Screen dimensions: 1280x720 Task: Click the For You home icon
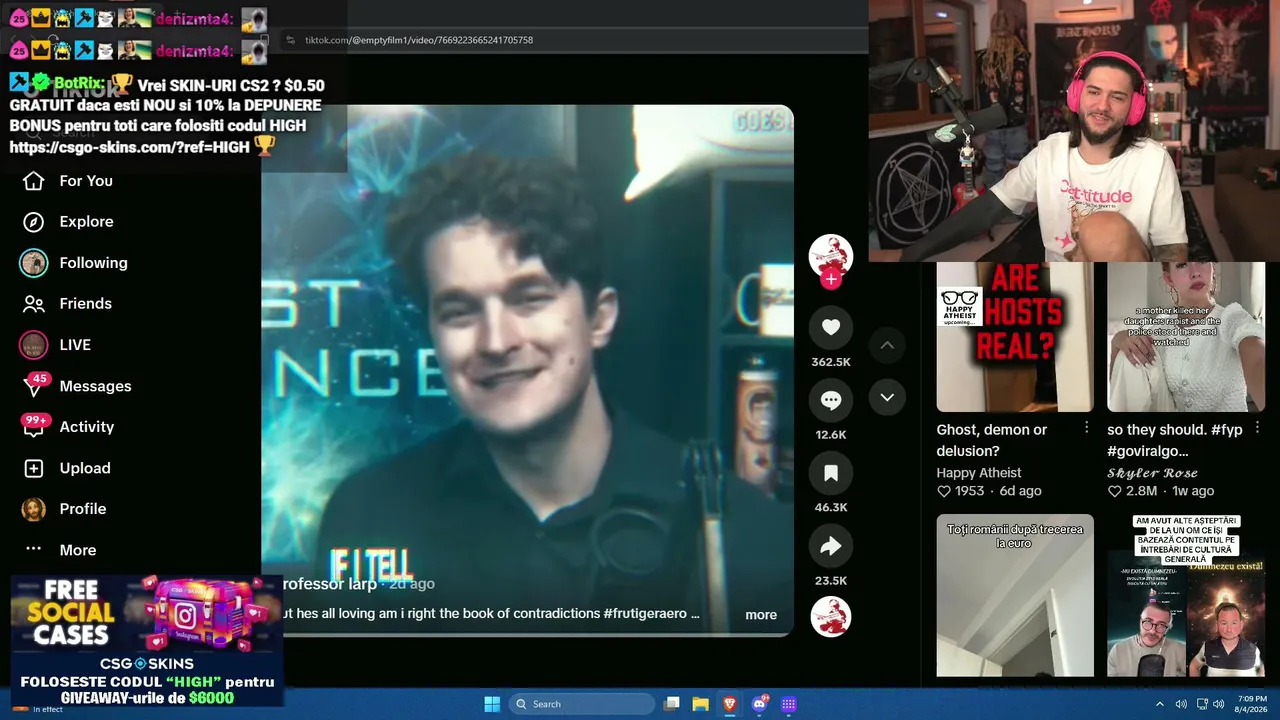pos(34,181)
